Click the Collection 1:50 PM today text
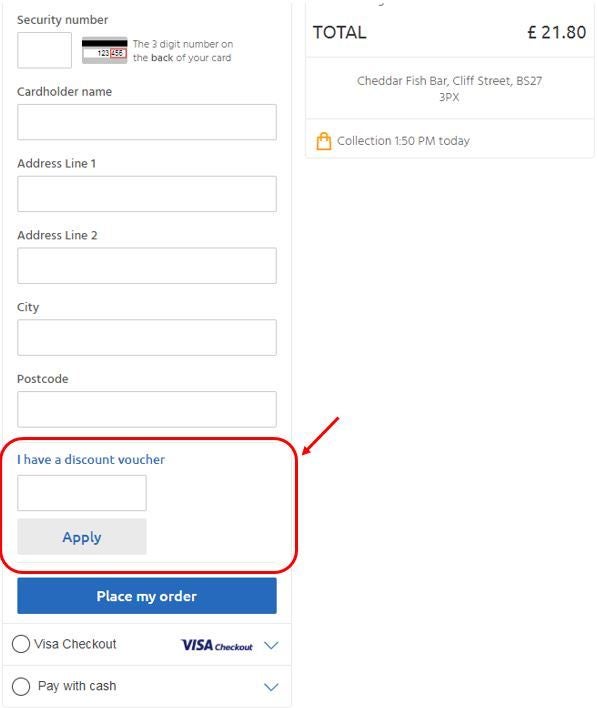 tap(403, 141)
